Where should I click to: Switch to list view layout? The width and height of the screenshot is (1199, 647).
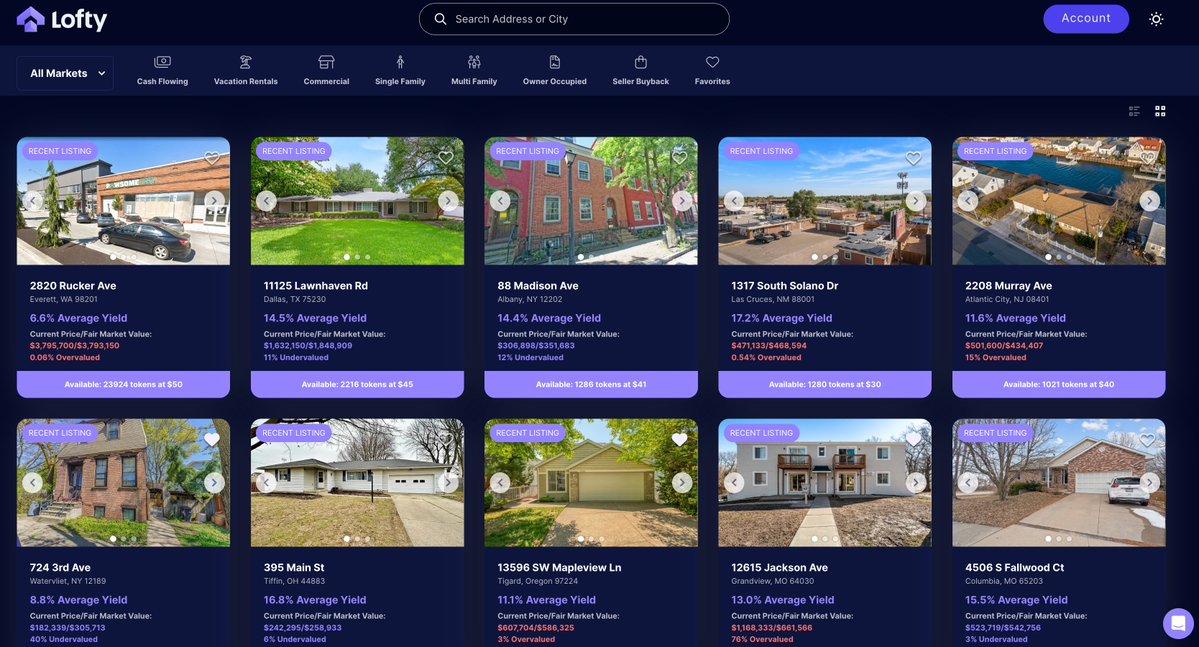click(1134, 111)
